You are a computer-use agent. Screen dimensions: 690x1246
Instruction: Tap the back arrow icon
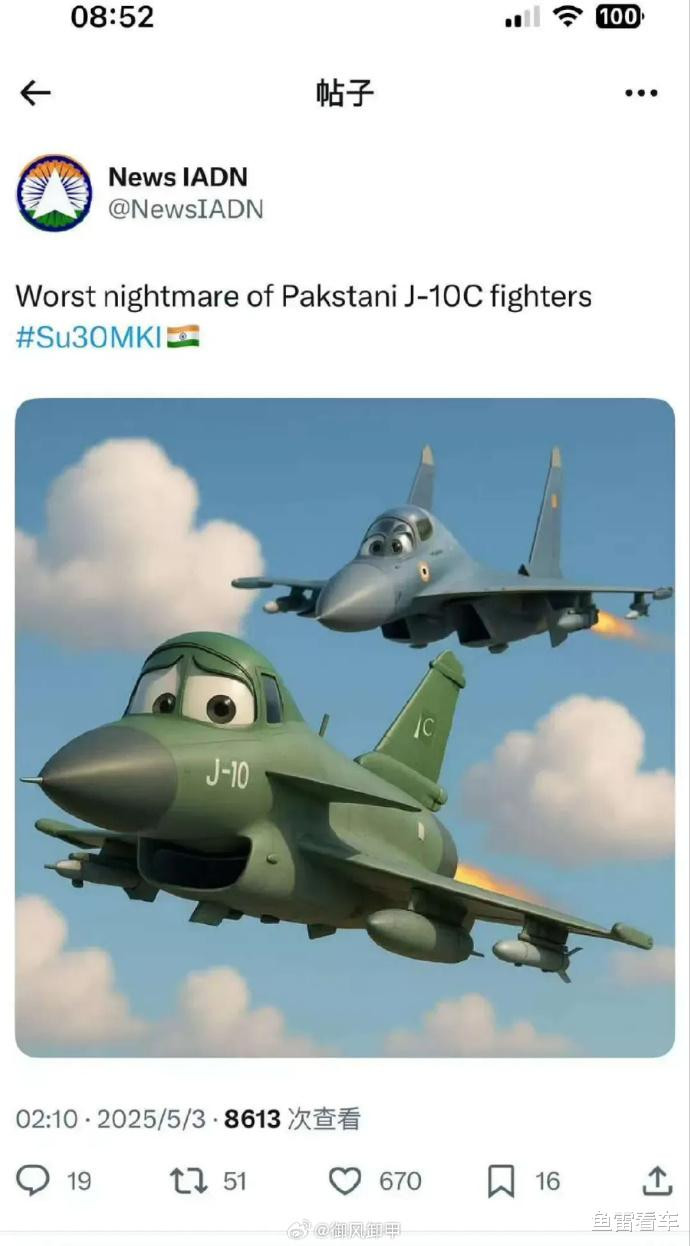[x=35, y=94]
